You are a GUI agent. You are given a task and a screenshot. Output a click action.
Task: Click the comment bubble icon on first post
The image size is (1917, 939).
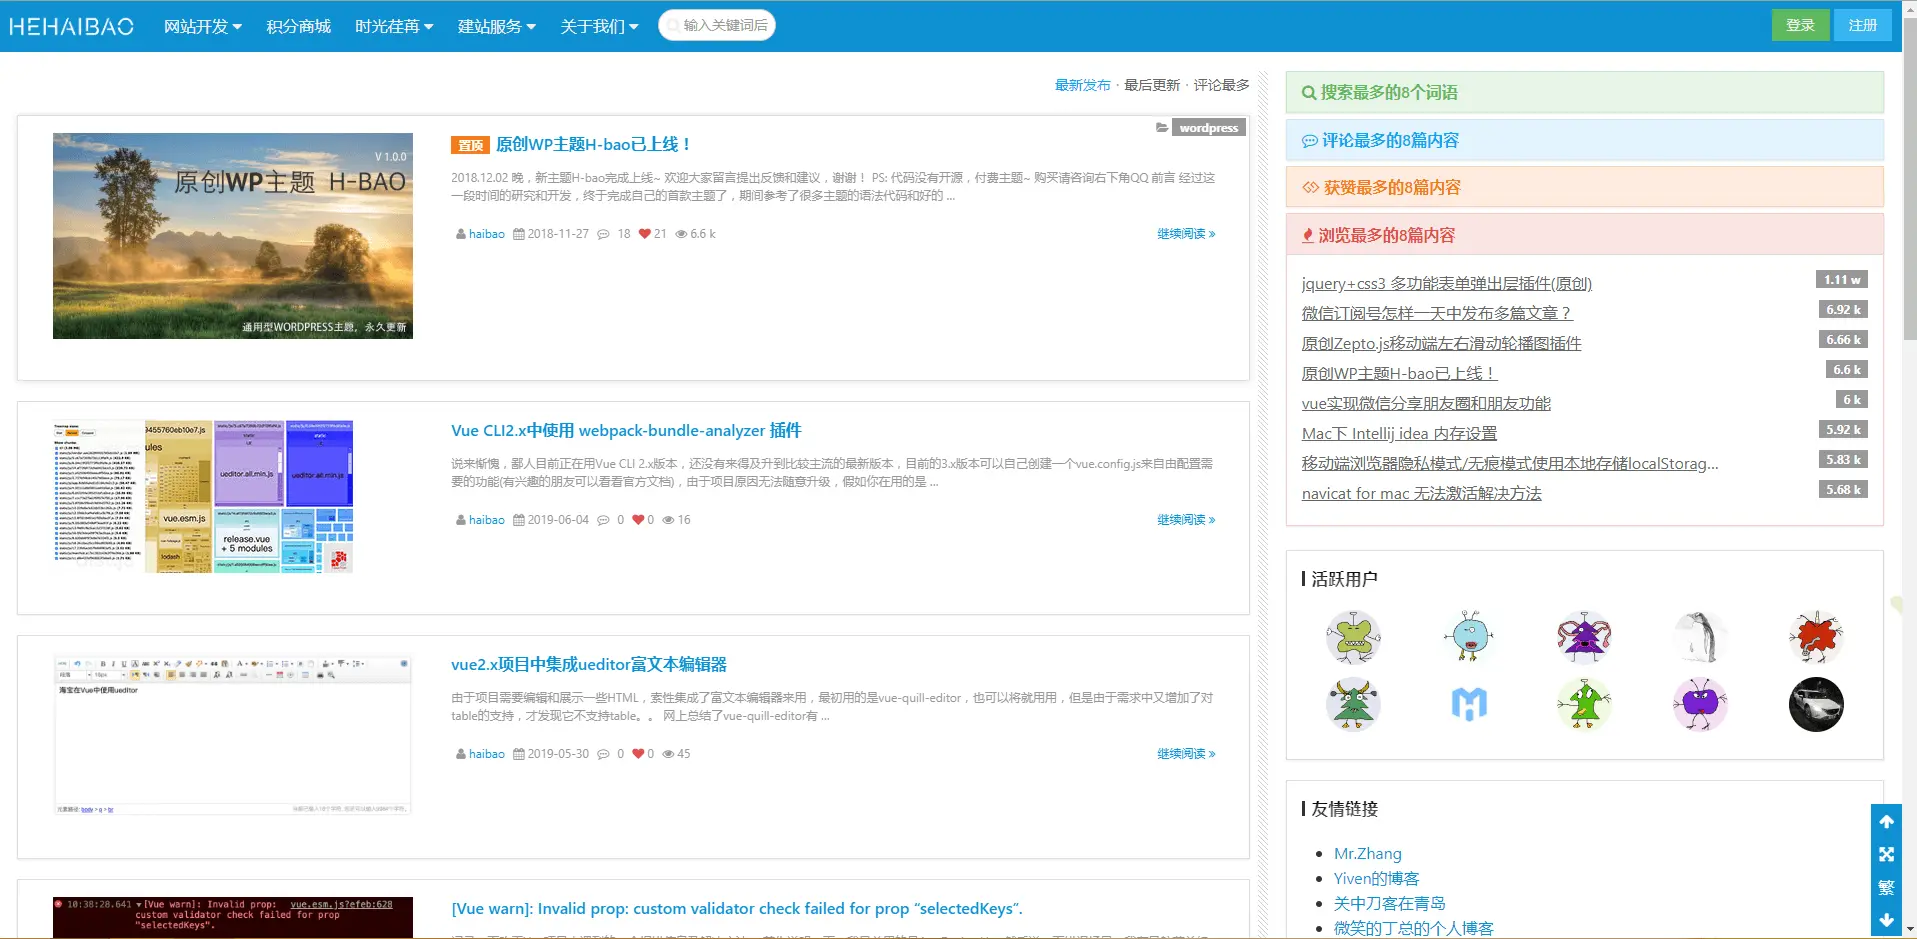point(603,234)
